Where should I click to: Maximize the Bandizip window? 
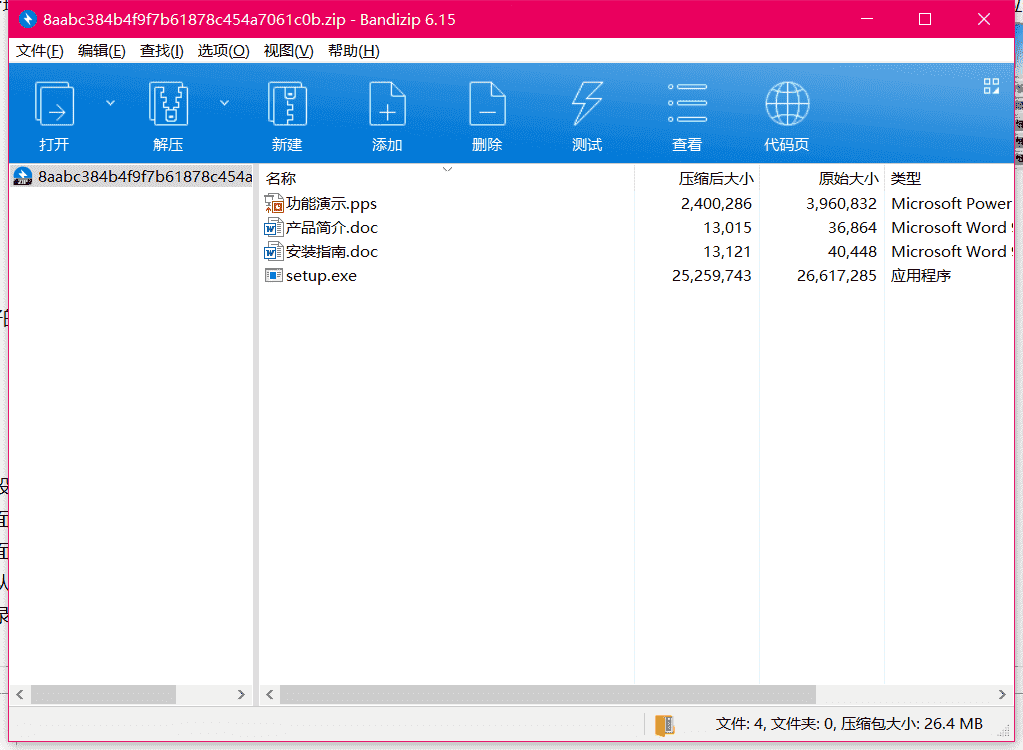(x=924, y=20)
